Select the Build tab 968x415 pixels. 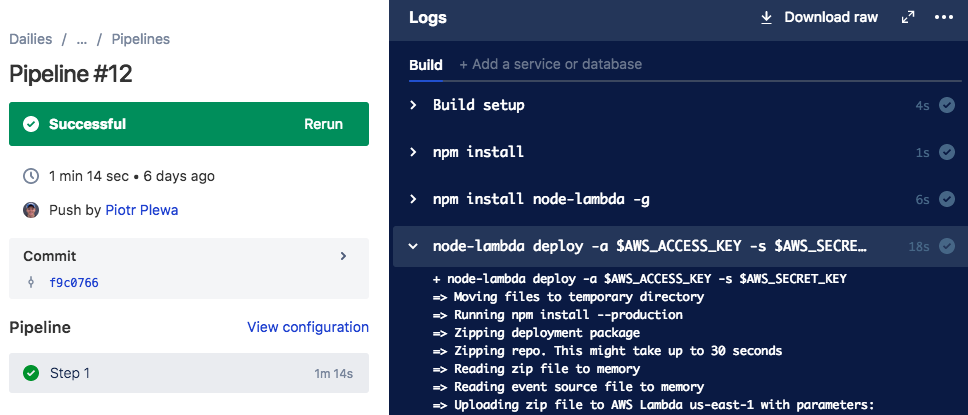pos(426,65)
